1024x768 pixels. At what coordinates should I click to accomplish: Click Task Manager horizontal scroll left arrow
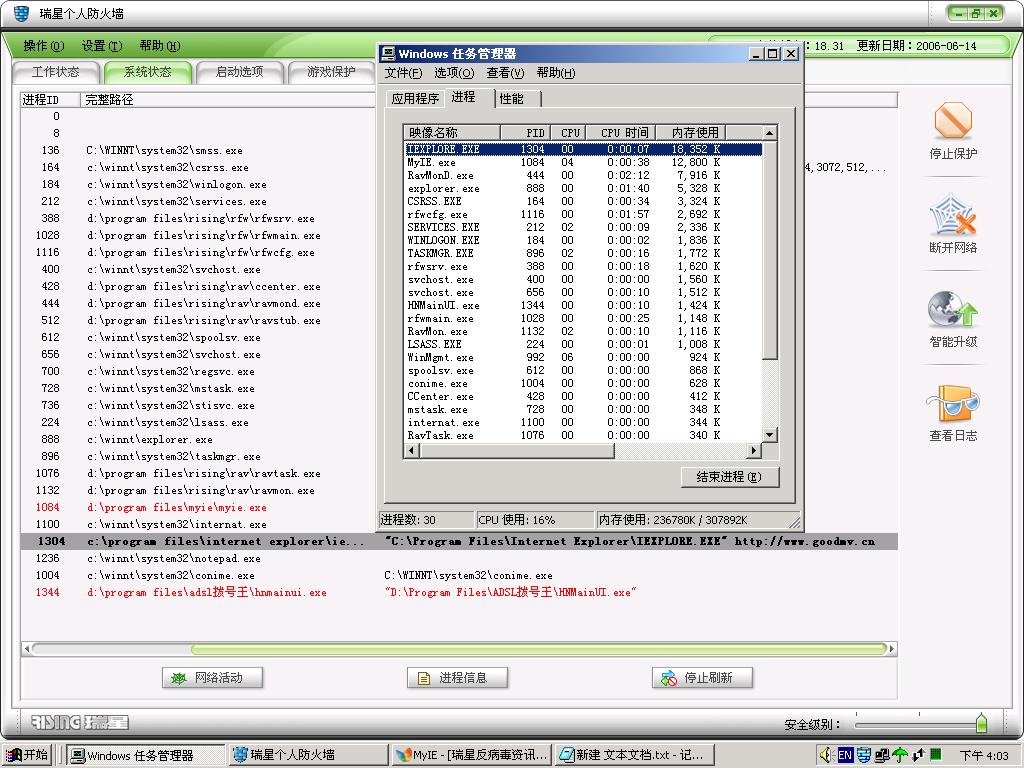click(411, 451)
